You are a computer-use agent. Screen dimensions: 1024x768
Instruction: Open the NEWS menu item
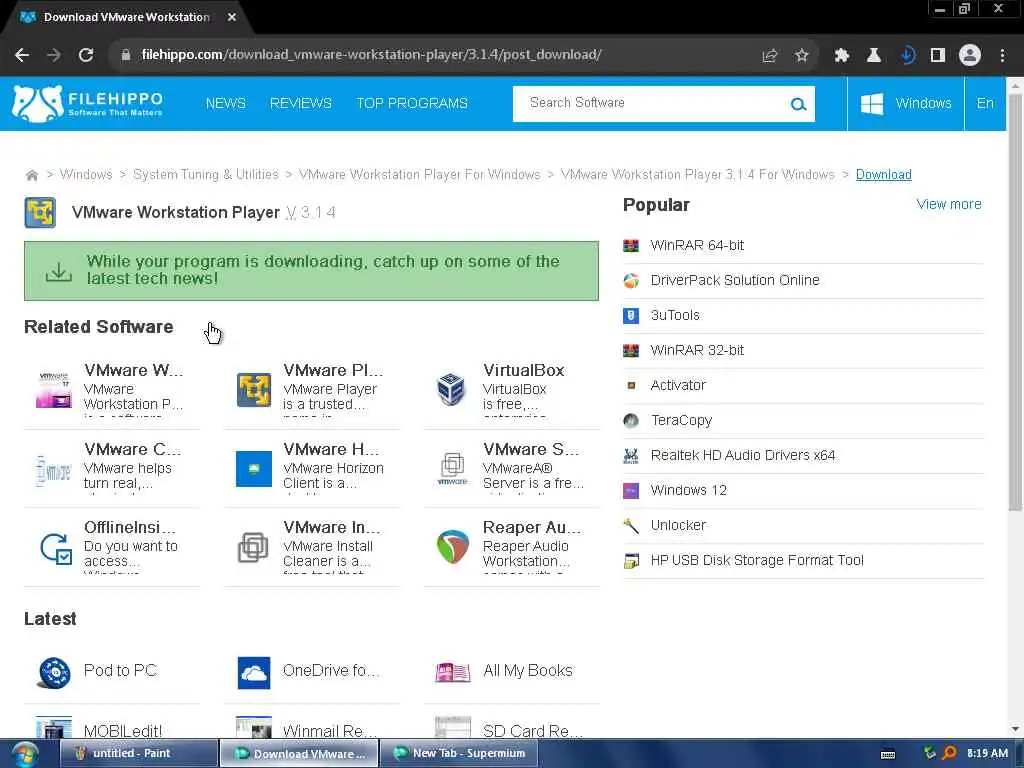[225, 103]
